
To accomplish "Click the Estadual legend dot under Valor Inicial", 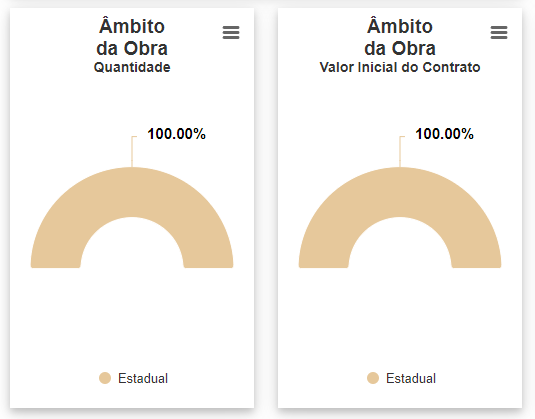I will [x=373, y=378].
